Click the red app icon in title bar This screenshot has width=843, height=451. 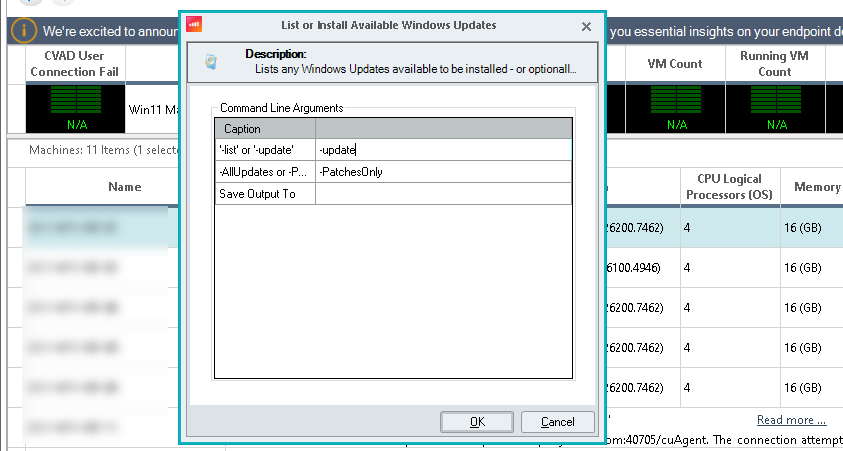195,24
